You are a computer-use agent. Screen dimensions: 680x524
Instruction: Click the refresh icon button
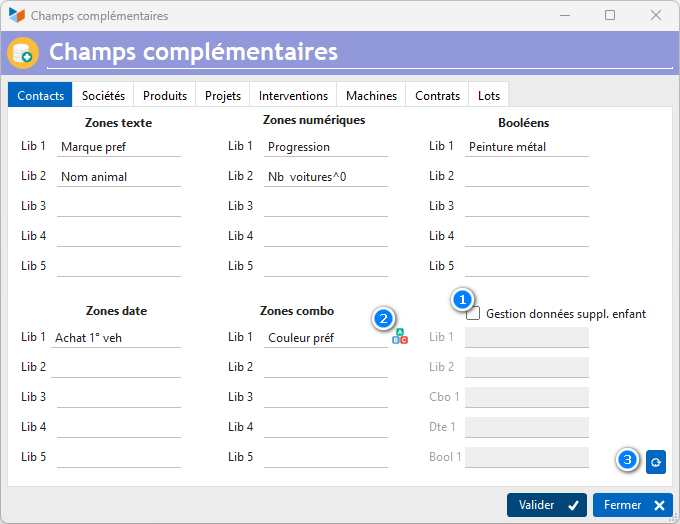click(x=655, y=461)
